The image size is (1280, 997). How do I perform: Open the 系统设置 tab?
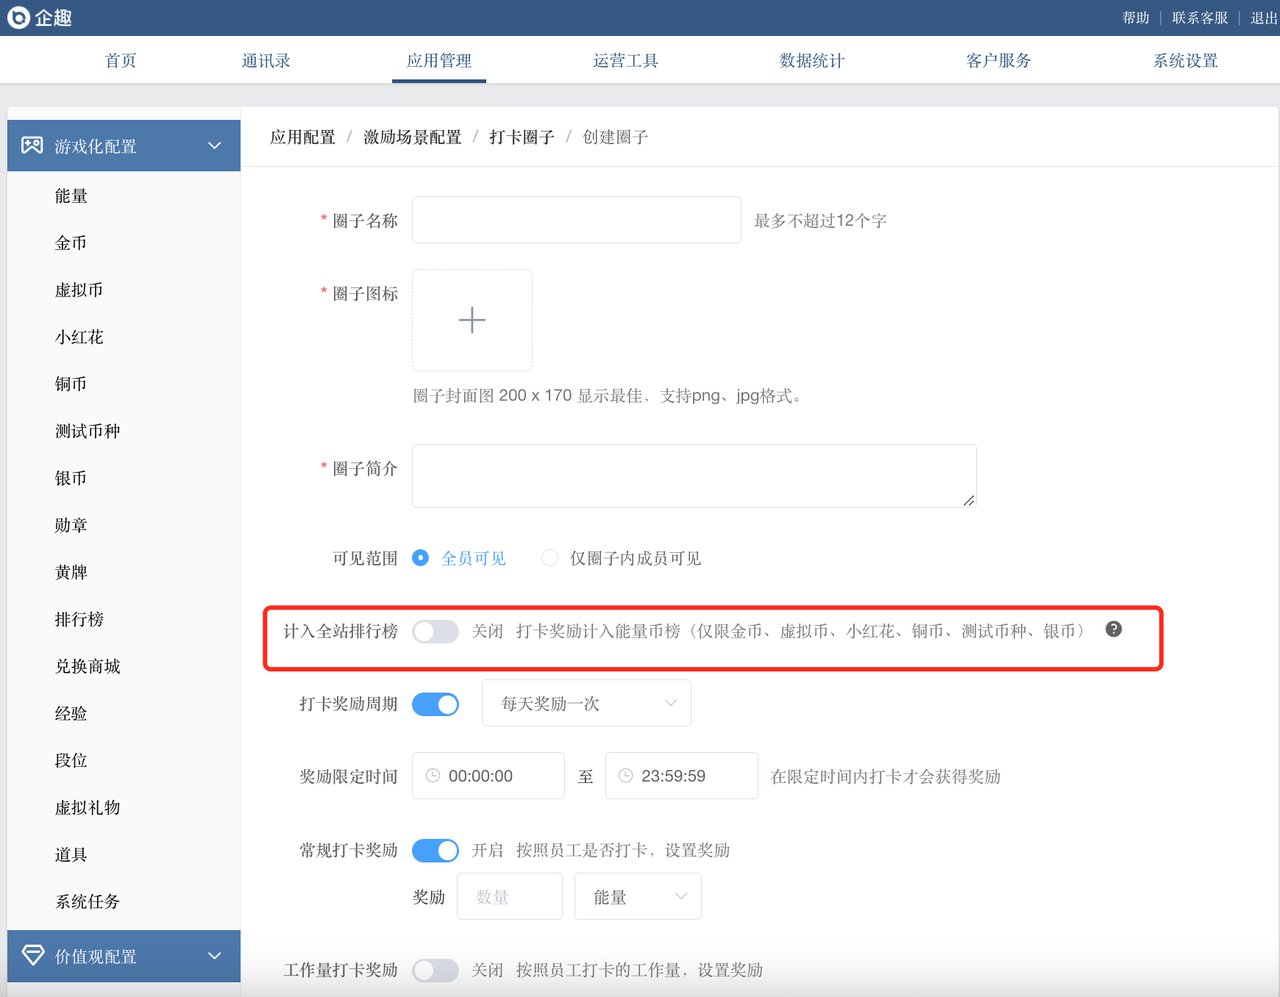[x=1186, y=61]
